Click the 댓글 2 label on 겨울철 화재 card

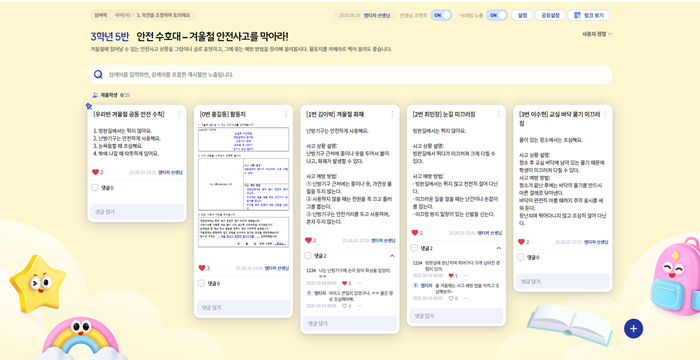(x=320, y=256)
